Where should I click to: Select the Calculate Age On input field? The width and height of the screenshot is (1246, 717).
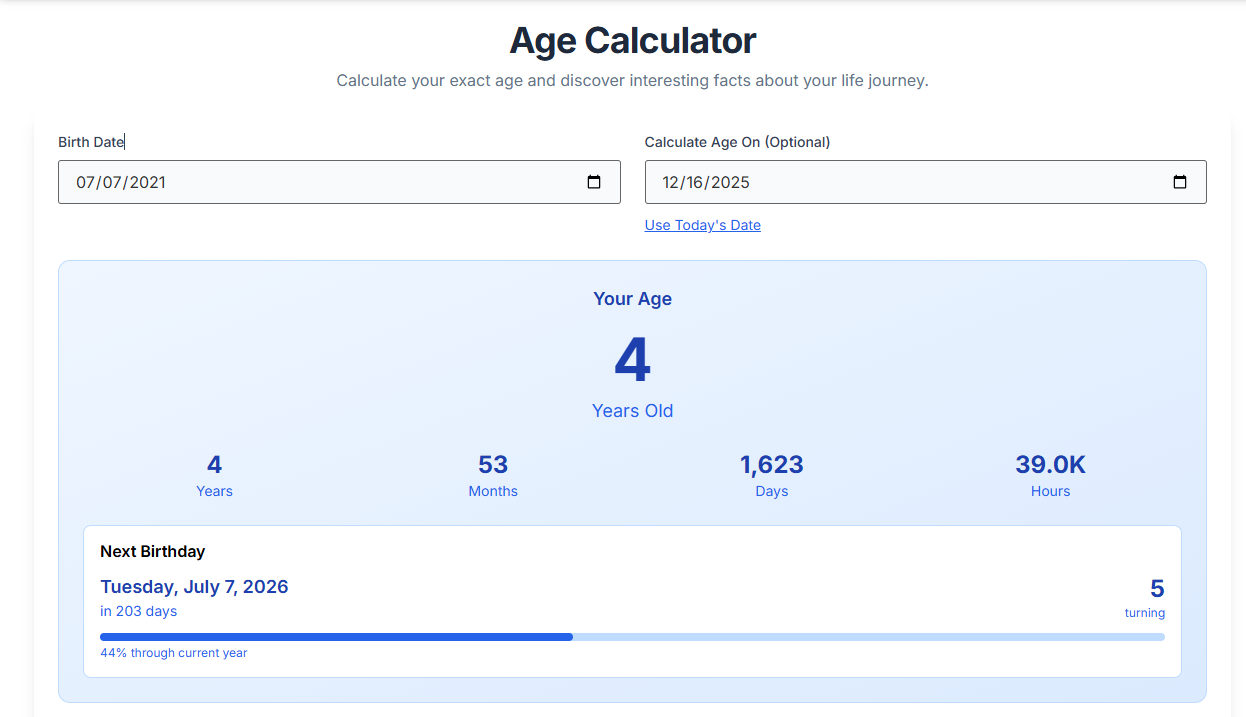click(900, 182)
